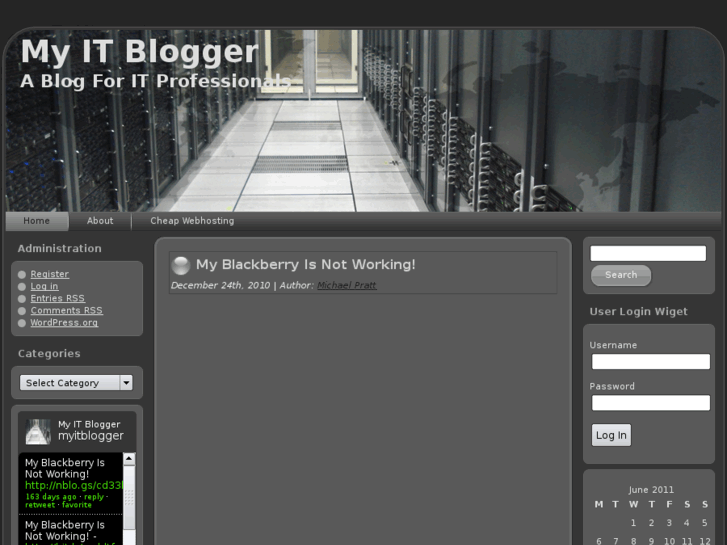This screenshot has height=545, width=727.
Task: Open the Select Category dropdown
Action: click(x=76, y=383)
